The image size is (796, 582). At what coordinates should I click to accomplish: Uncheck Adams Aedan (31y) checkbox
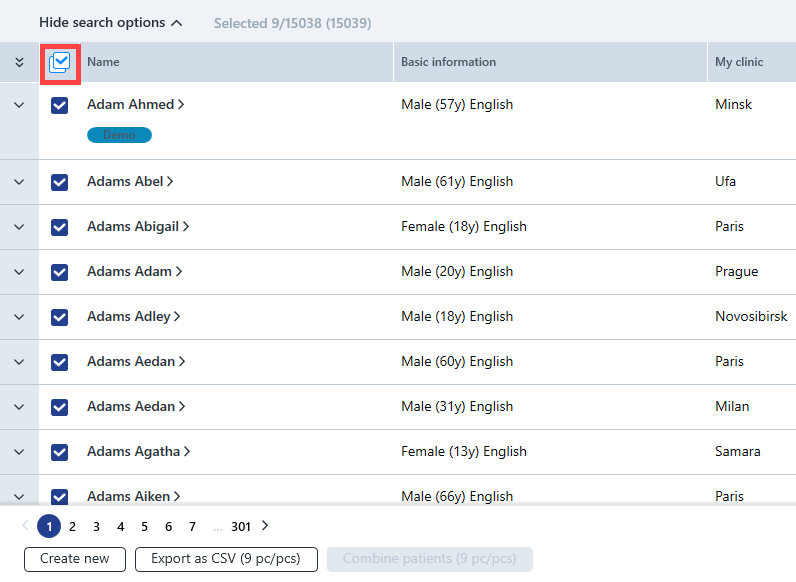point(59,407)
